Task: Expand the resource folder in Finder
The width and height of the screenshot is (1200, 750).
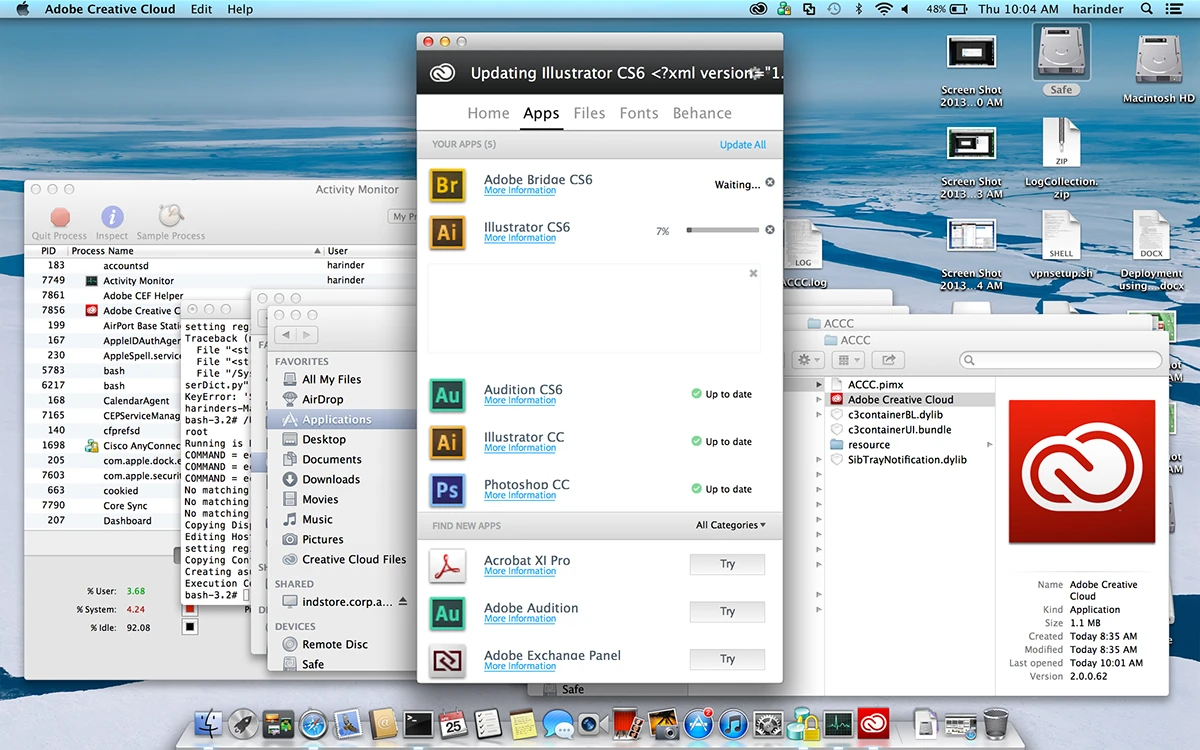Action: [x=990, y=445]
